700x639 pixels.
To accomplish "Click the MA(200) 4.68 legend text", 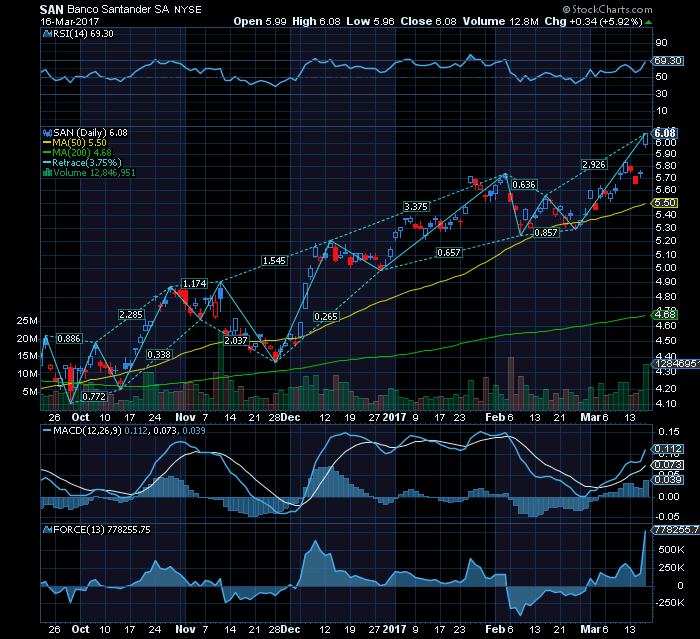I will tap(82, 153).
